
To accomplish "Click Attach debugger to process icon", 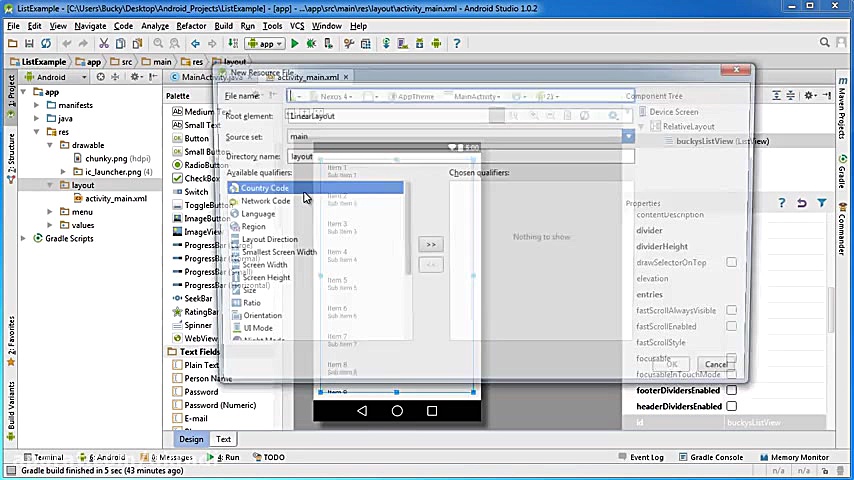I will [328, 44].
